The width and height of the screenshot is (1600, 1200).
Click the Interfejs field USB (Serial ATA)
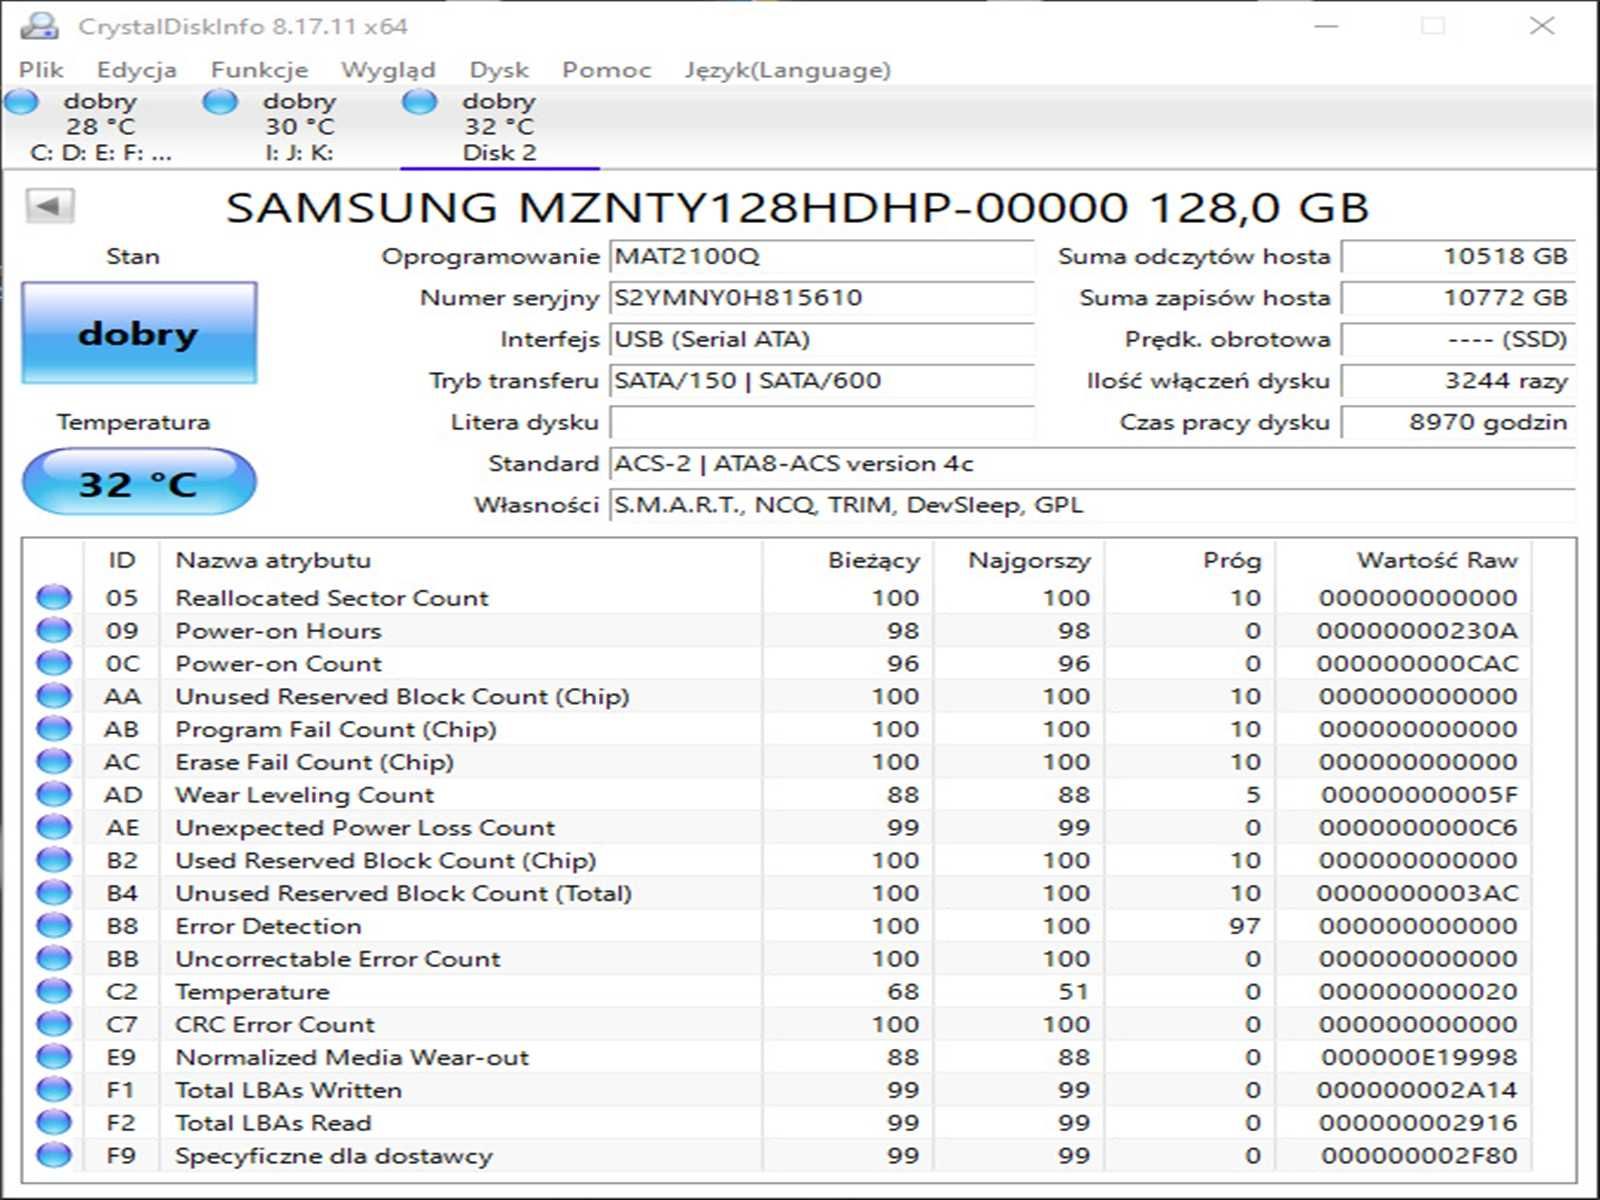(822, 339)
